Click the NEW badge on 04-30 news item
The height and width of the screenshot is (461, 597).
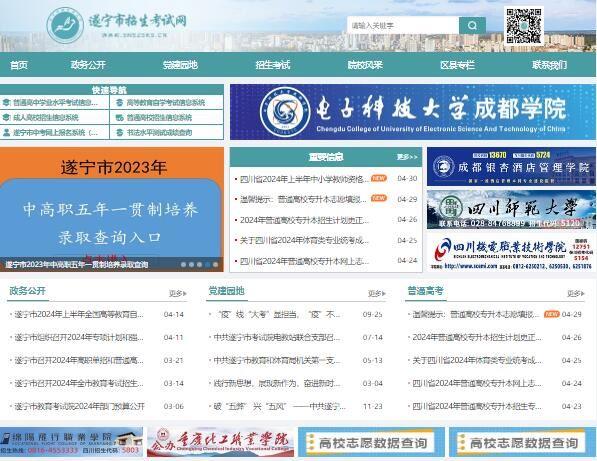[x=379, y=178]
